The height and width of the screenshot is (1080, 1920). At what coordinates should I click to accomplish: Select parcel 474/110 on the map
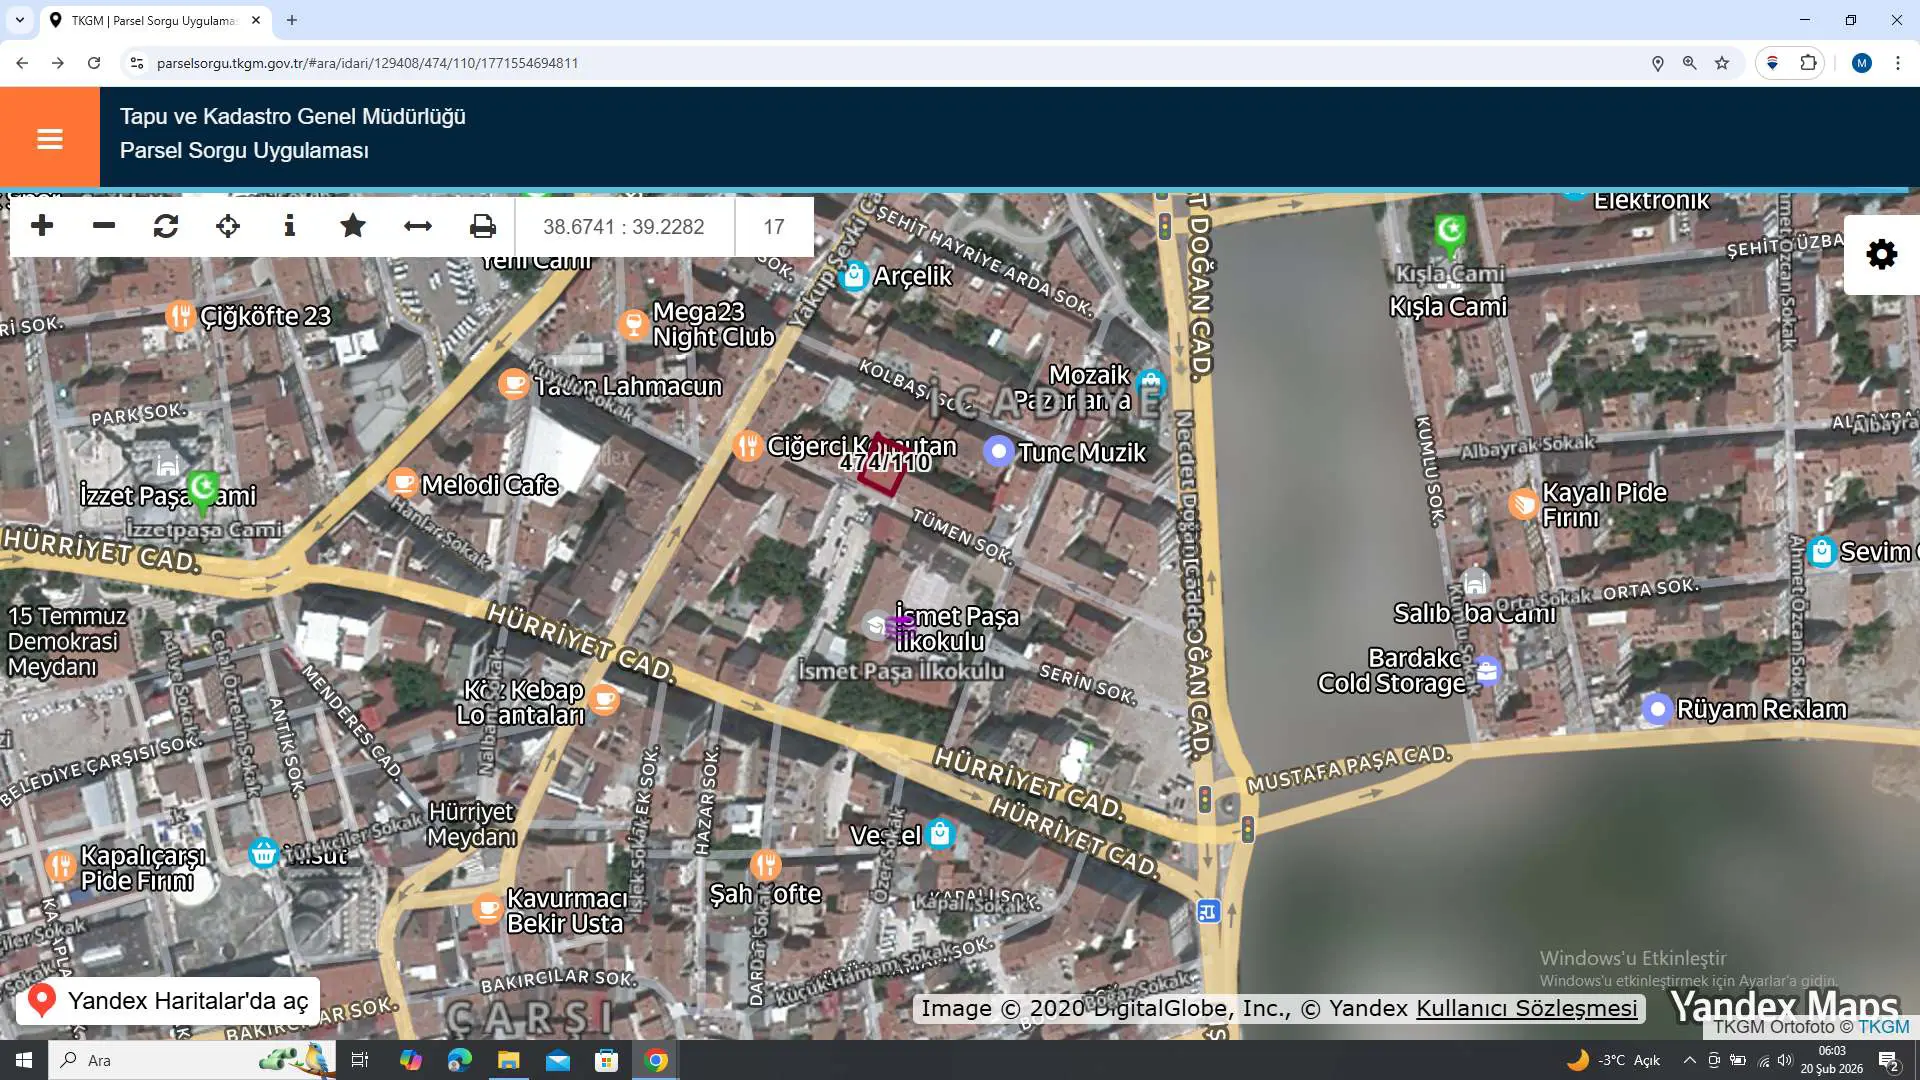(883, 465)
